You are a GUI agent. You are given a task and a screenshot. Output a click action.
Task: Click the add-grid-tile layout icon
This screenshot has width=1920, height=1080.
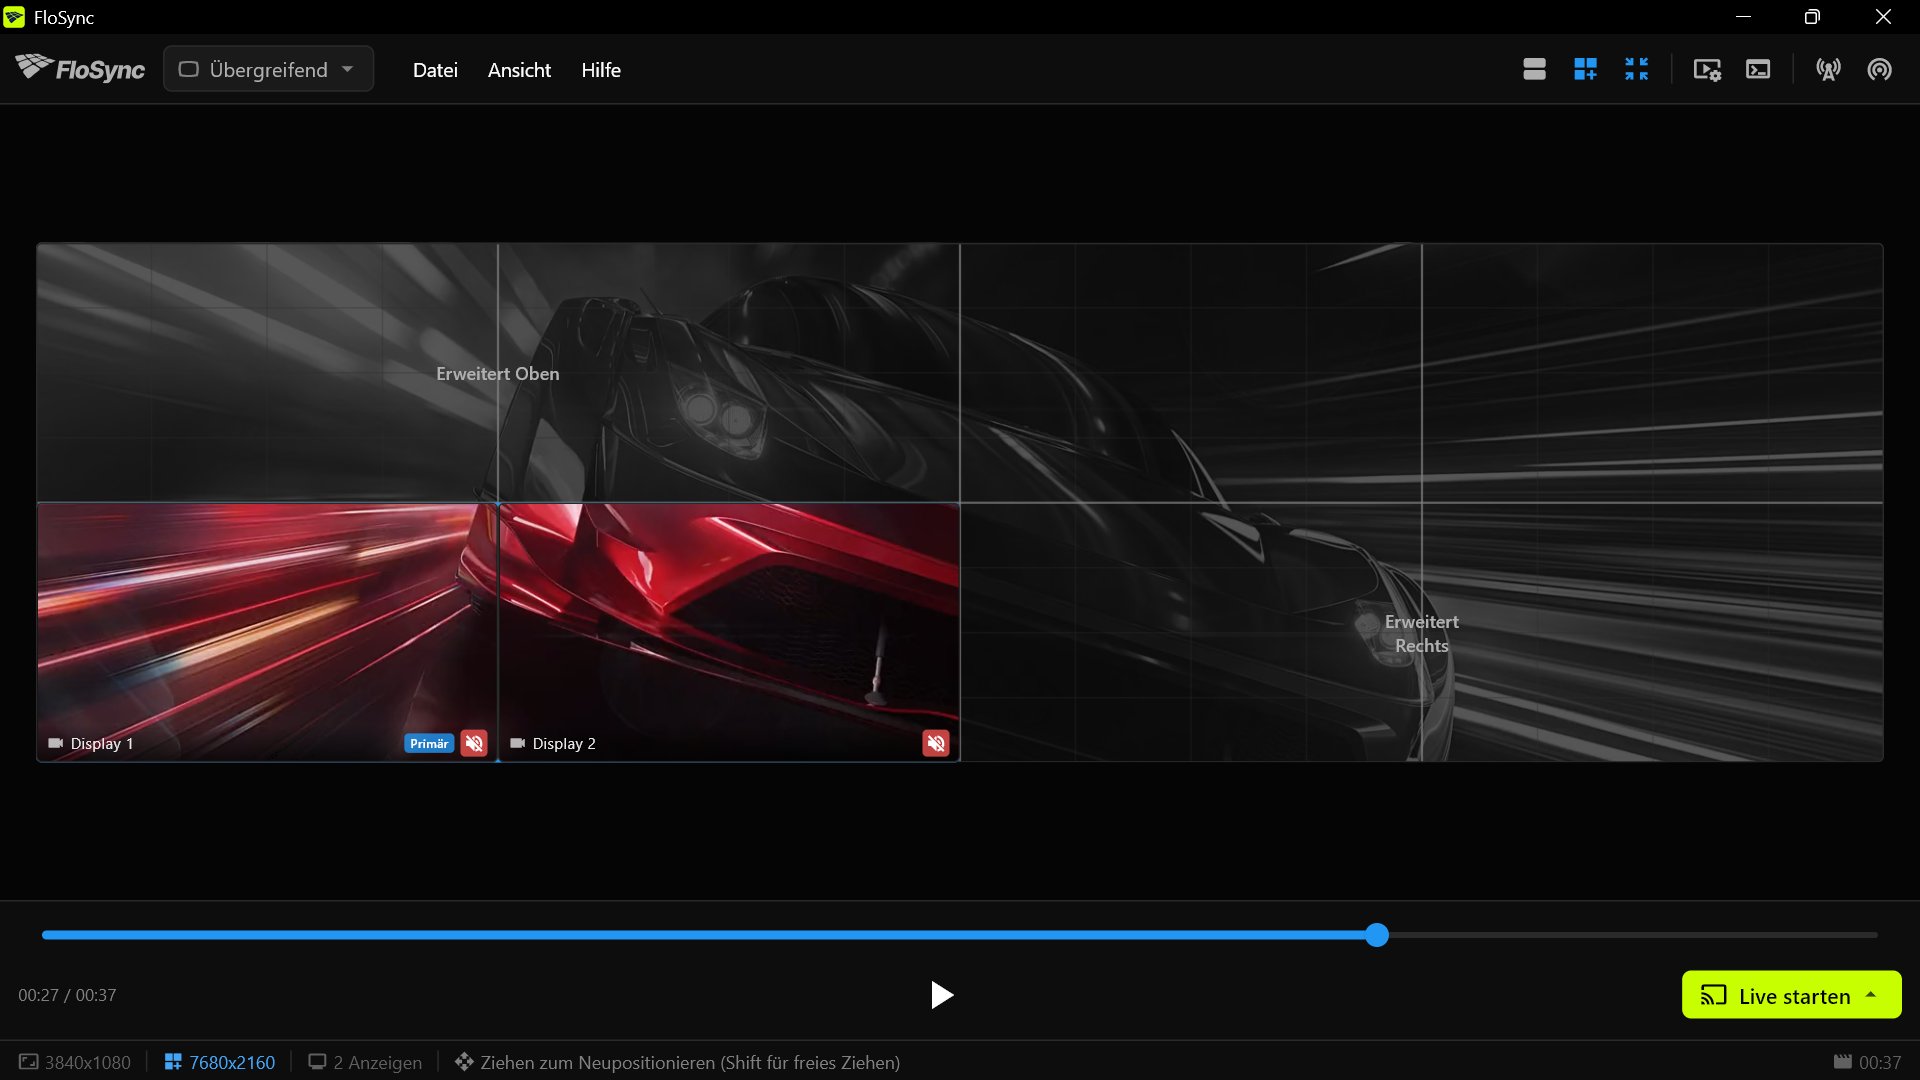pos(1585,69)
